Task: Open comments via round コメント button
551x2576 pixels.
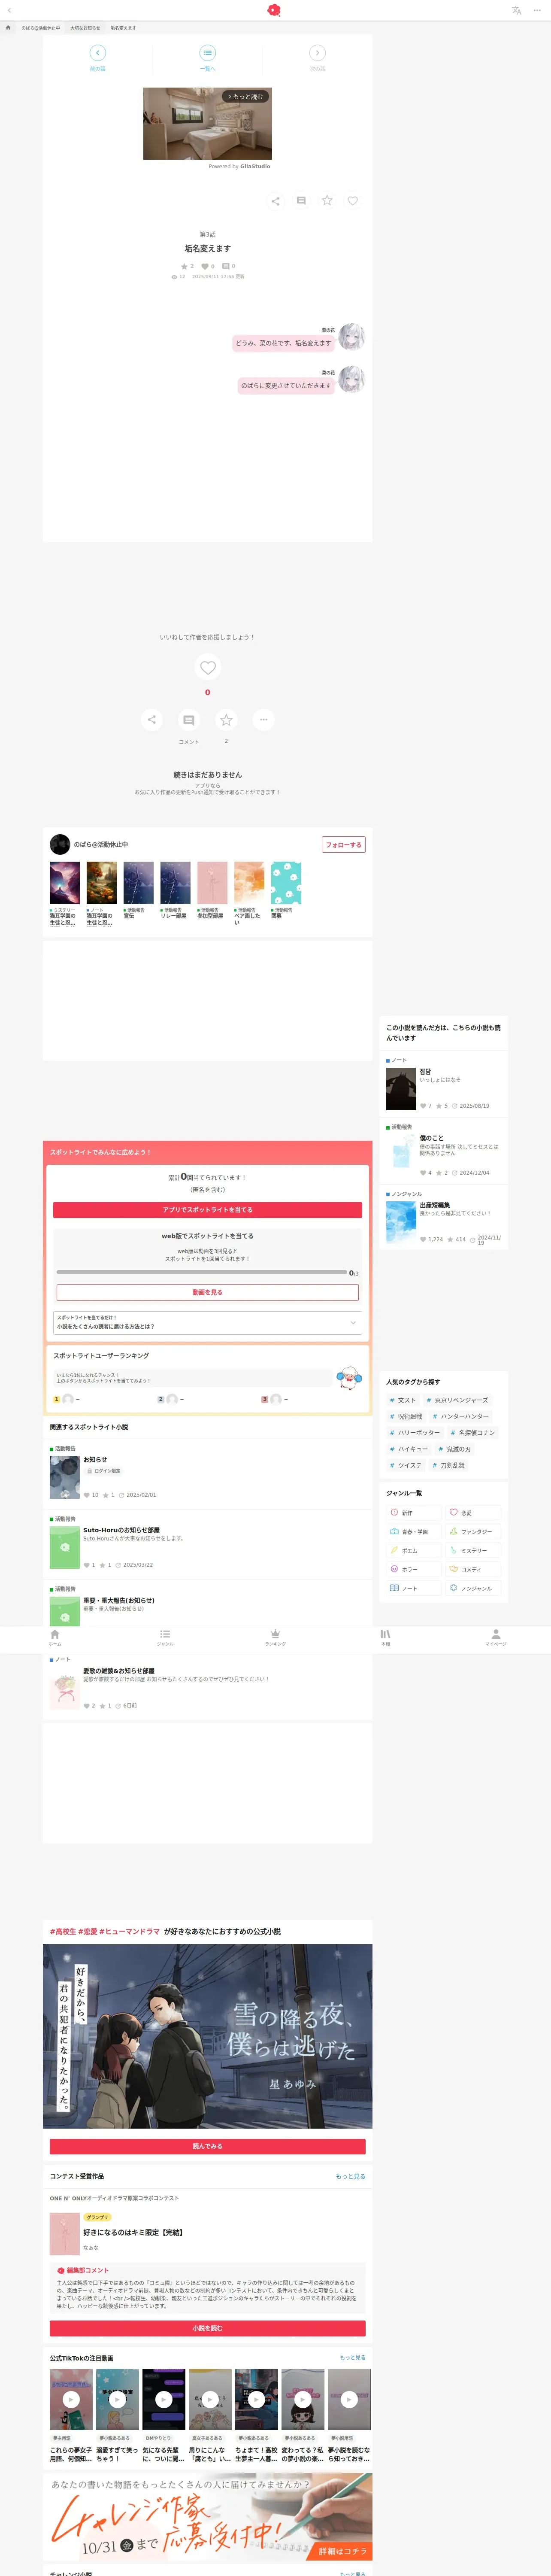Action: [189, 720]
